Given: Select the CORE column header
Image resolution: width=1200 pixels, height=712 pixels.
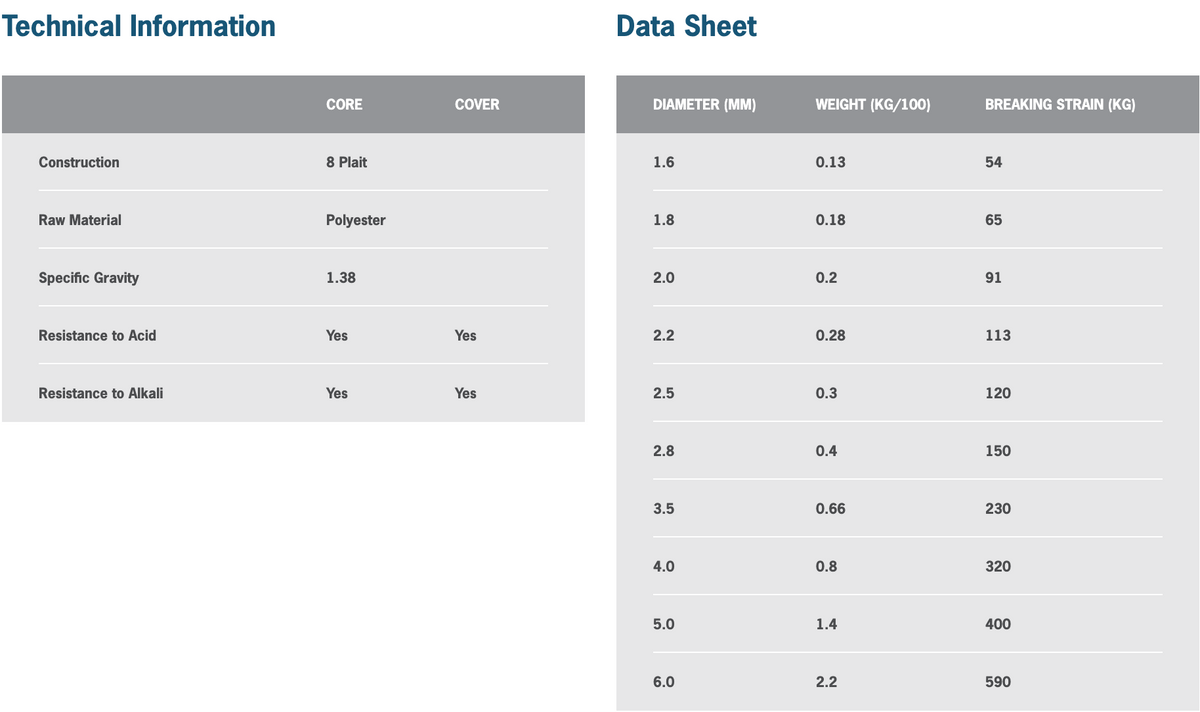Looking at the screenshot, I should click(x=344, y=104).
